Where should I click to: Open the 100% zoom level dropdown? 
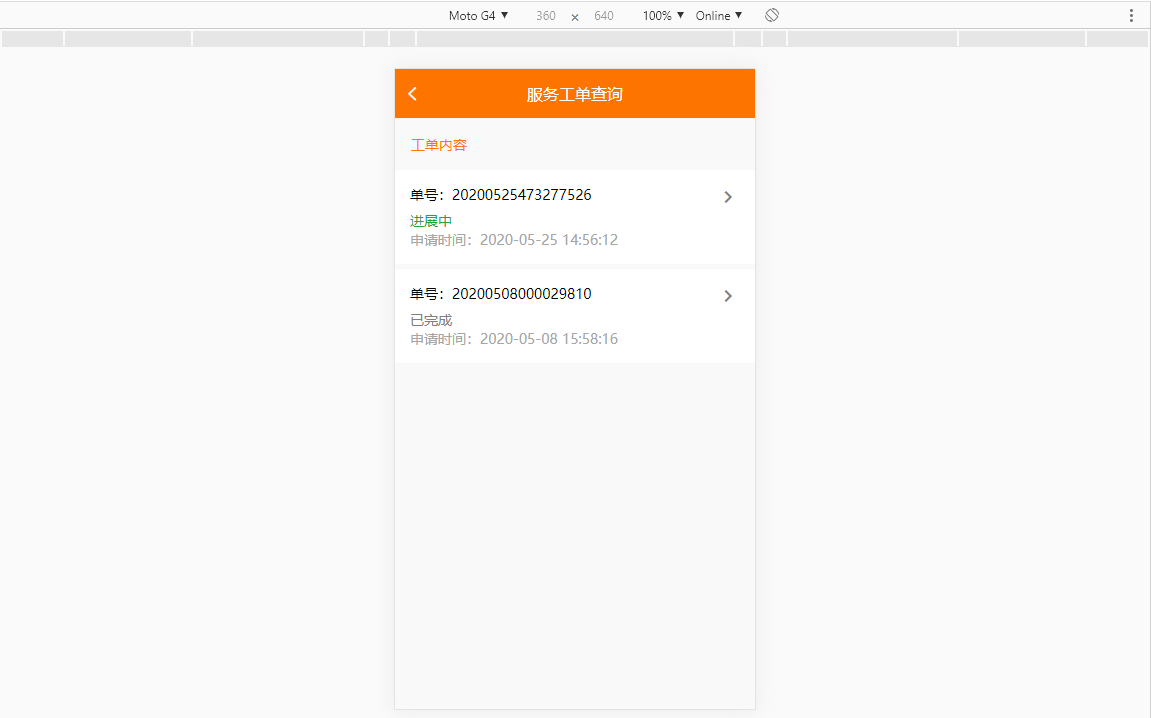click(663, 16)
